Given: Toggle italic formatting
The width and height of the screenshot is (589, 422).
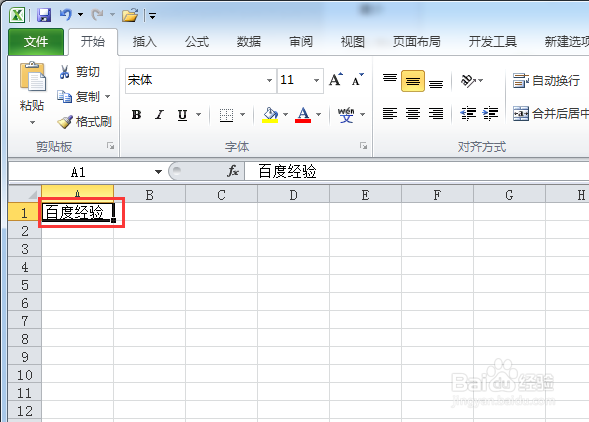Looking at the screenshot, I should [x=160, y=114].
